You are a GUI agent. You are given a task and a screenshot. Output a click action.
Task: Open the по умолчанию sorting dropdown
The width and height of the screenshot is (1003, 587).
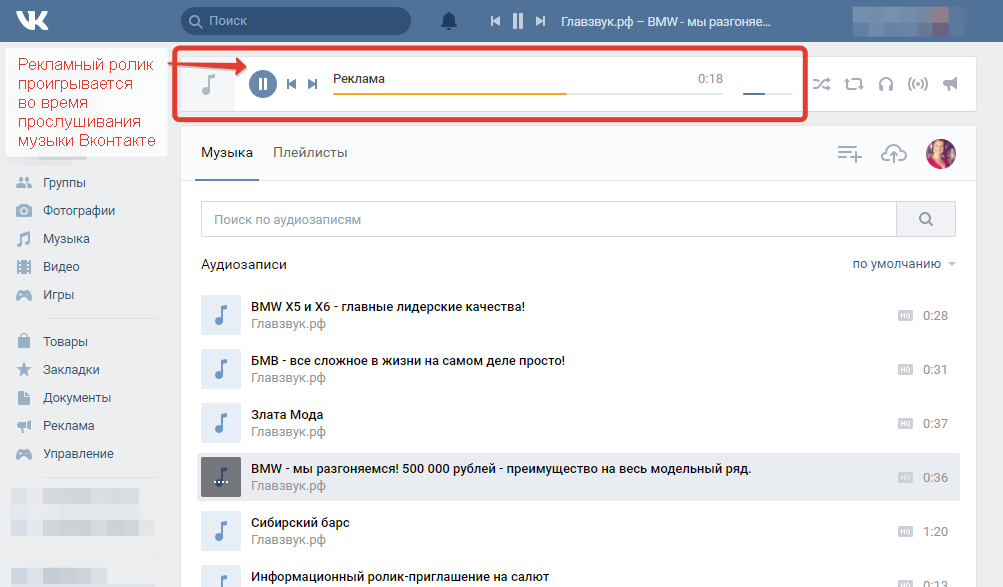tap(904, 264)
